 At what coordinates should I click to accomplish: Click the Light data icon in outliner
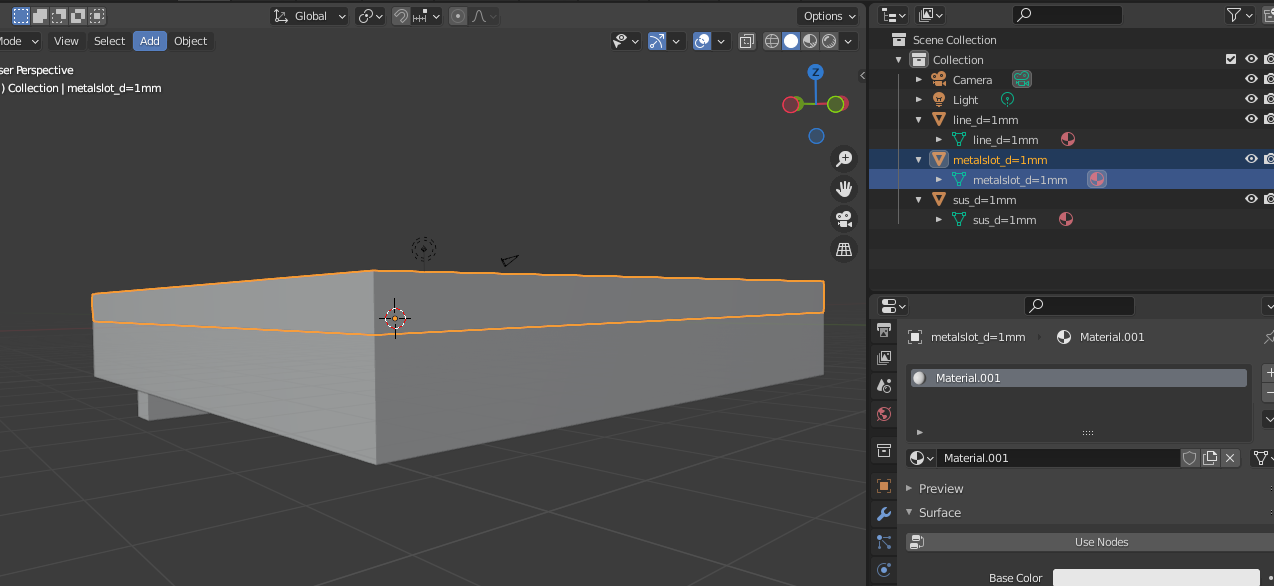(x=1007, y=99)
